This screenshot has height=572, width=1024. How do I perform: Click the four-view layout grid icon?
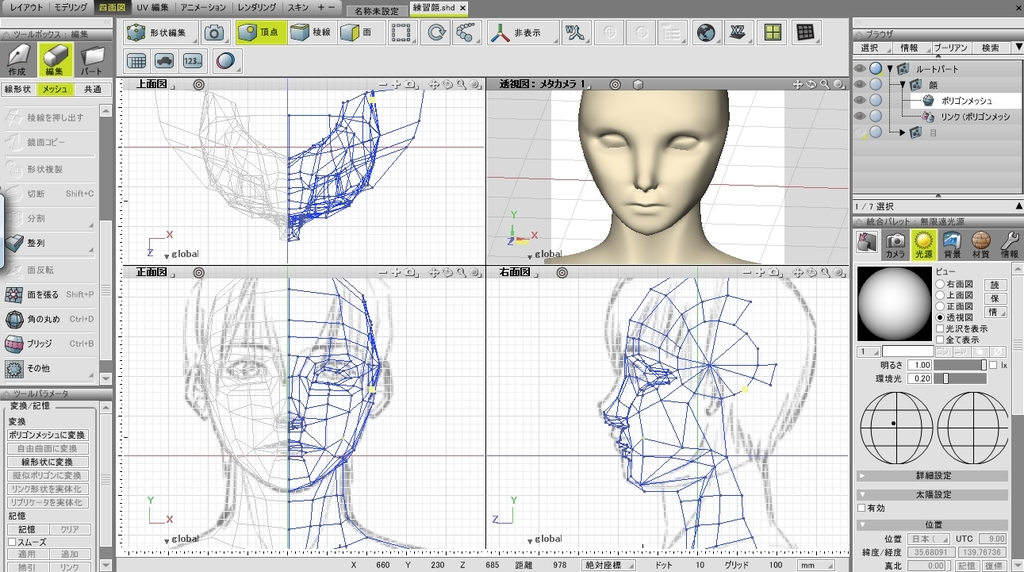[771, 32]
